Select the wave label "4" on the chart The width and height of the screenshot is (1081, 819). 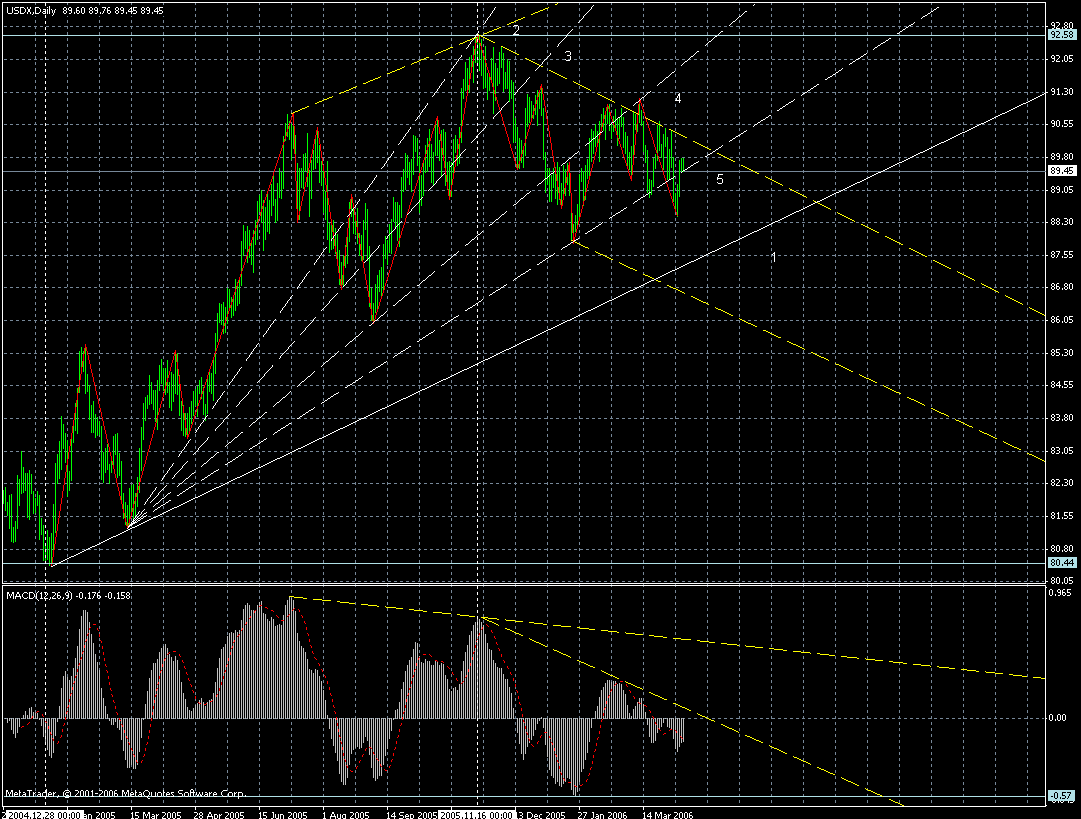(x=678, y=99)
